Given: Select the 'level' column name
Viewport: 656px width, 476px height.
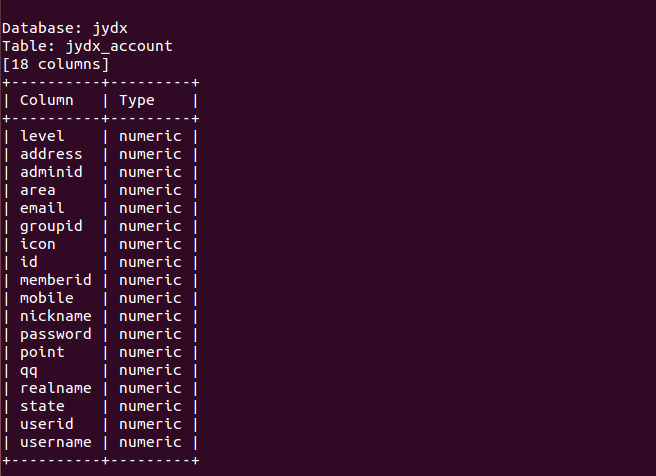Looking at the screenshot, I should 42,136.
